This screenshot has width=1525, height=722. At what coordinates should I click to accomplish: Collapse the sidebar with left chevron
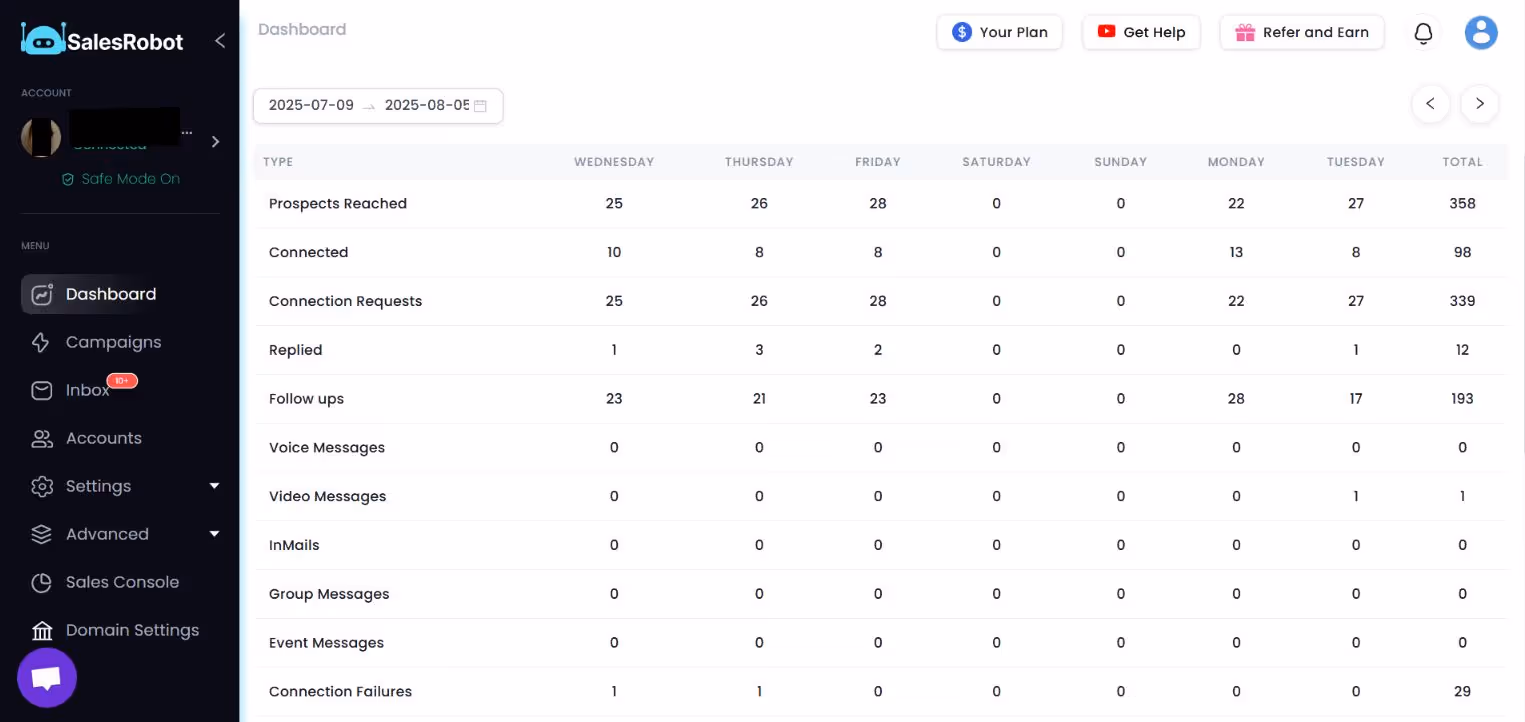point(219,41)
